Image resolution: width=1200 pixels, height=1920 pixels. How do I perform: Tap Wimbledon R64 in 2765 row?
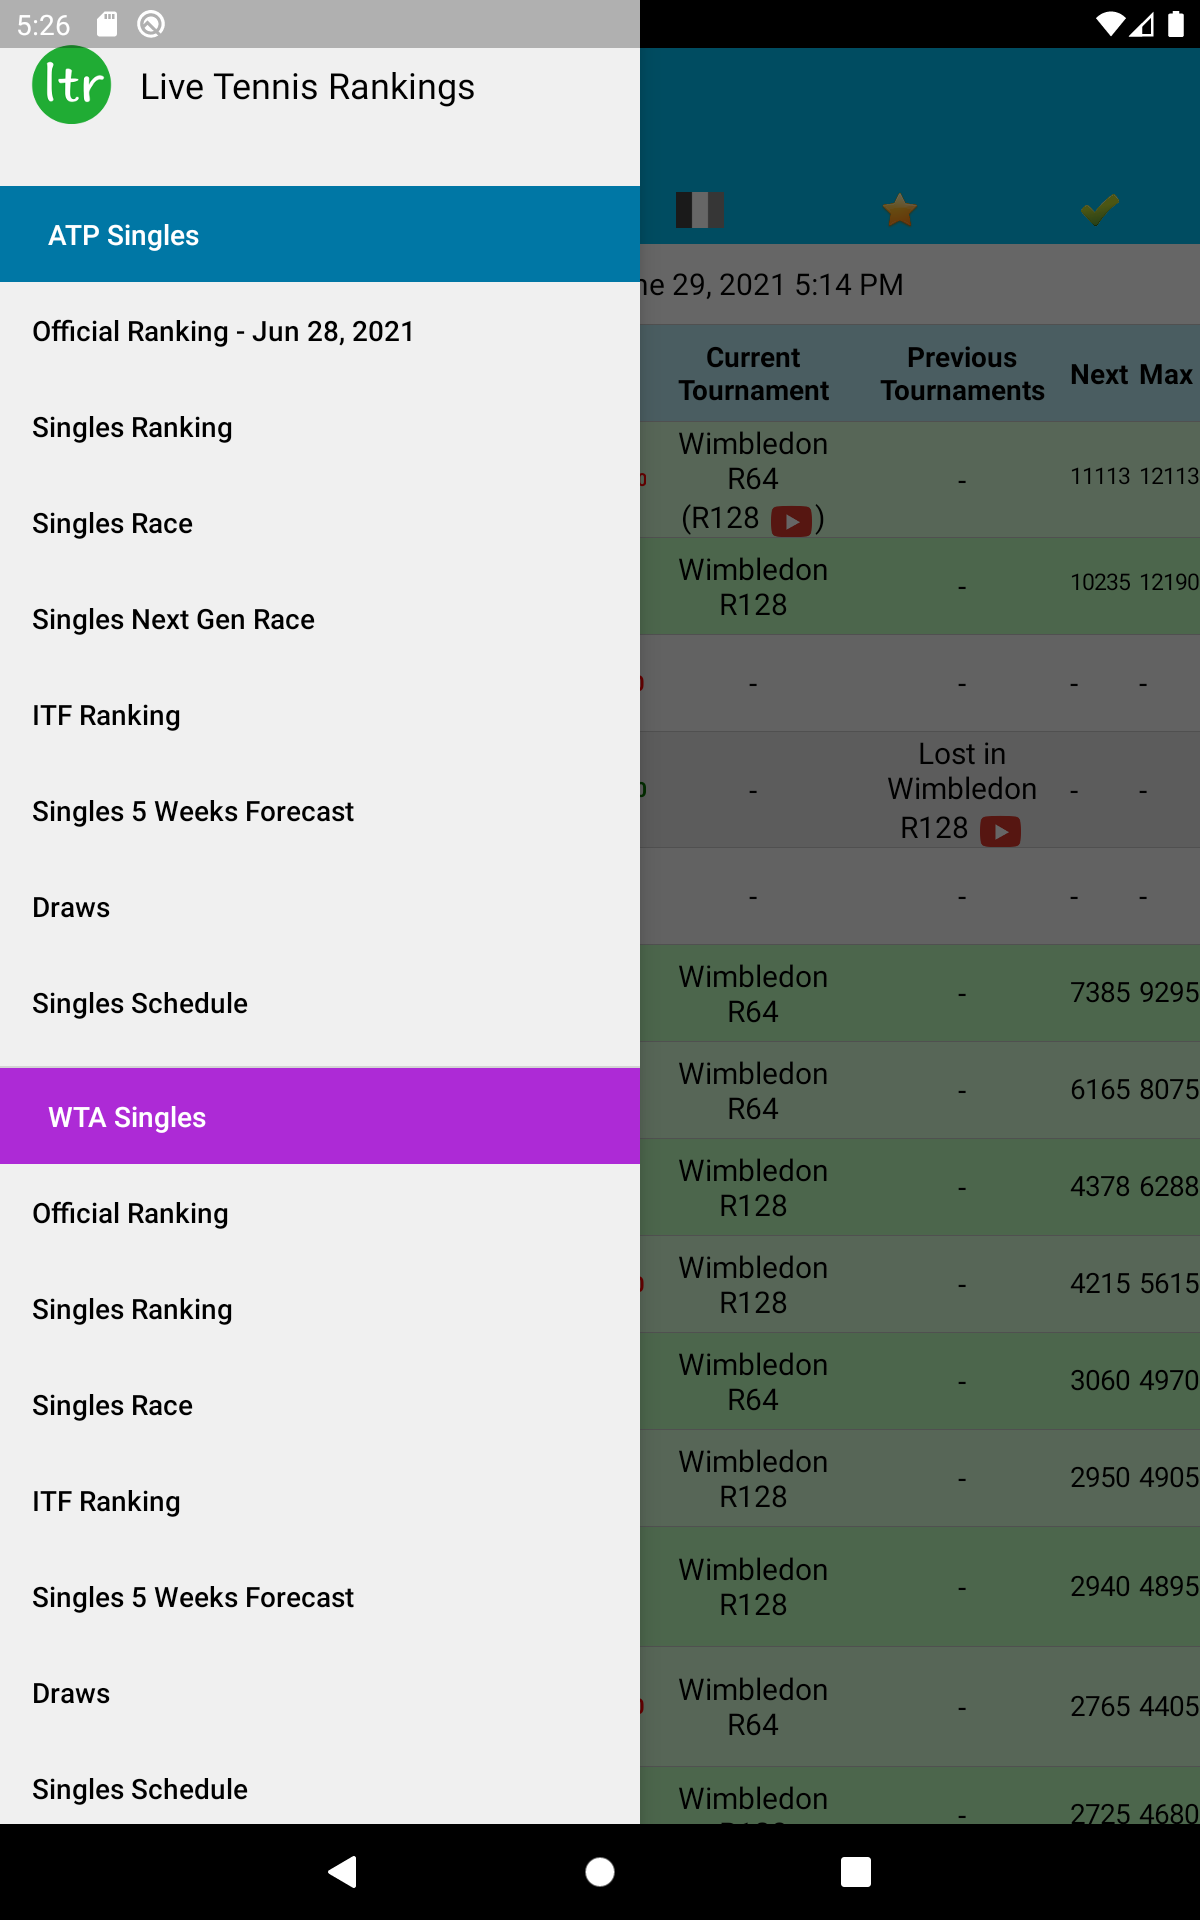point(753,1707)
